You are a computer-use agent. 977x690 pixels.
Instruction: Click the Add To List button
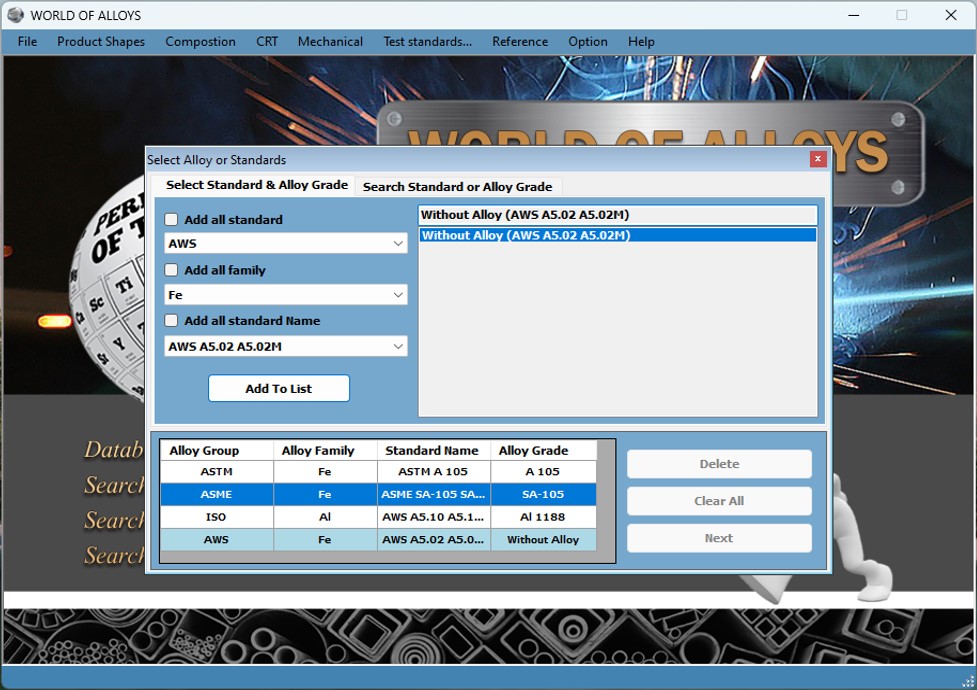coord(279,388)
